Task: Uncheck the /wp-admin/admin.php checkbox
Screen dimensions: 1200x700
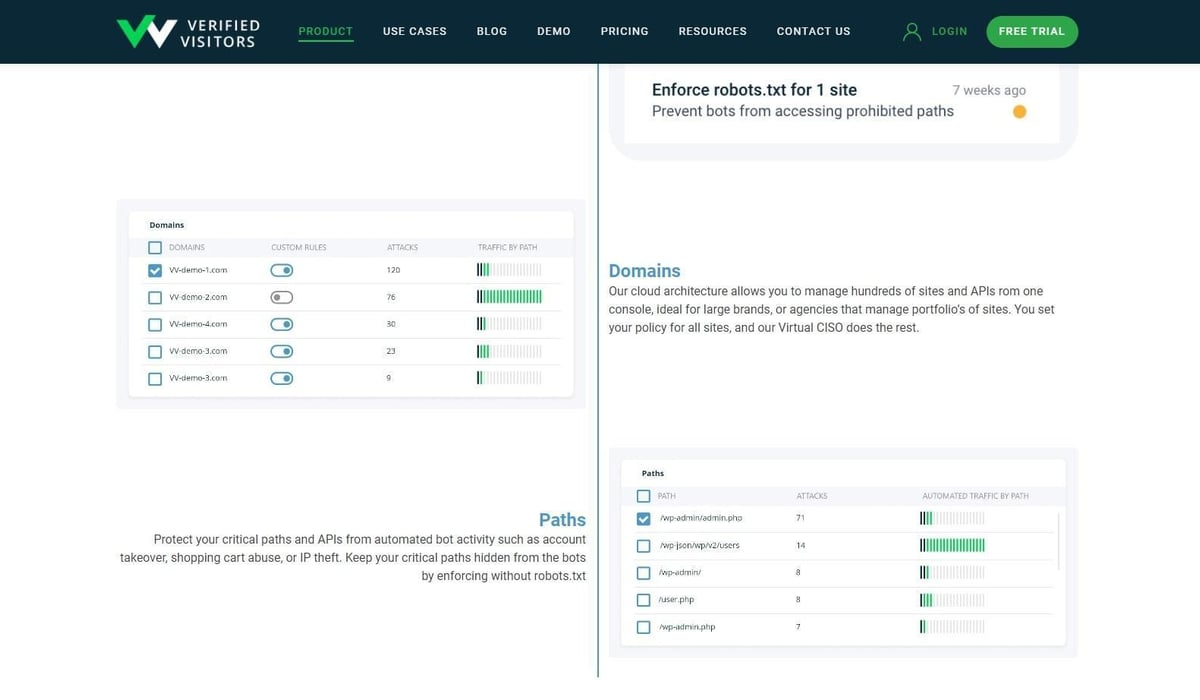Action: (x=643, y=518)
